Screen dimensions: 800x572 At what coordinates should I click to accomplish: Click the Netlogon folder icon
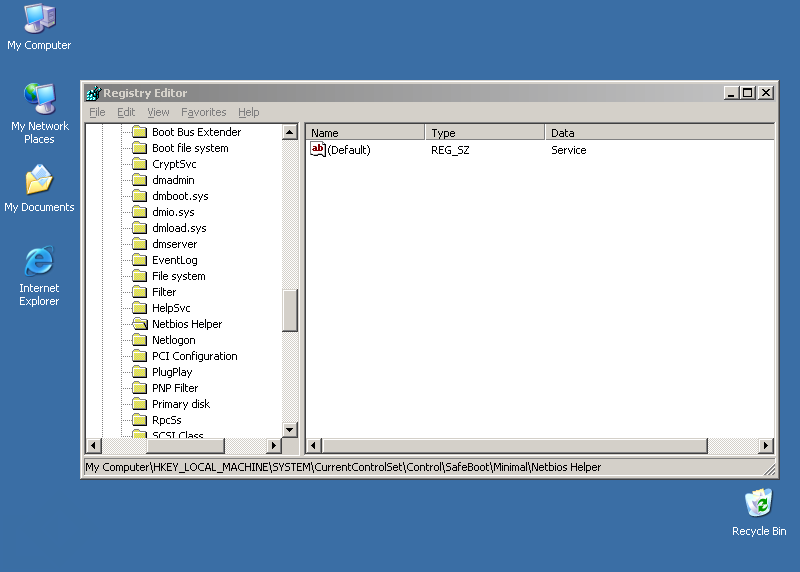pos(139,340)
